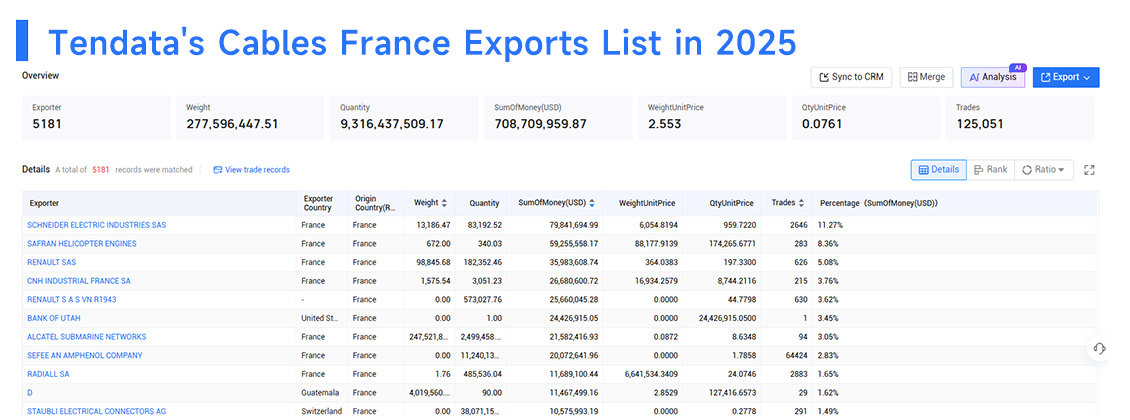
Task: Select the Trades 125,051 overview card
Action: [1020, 117]
